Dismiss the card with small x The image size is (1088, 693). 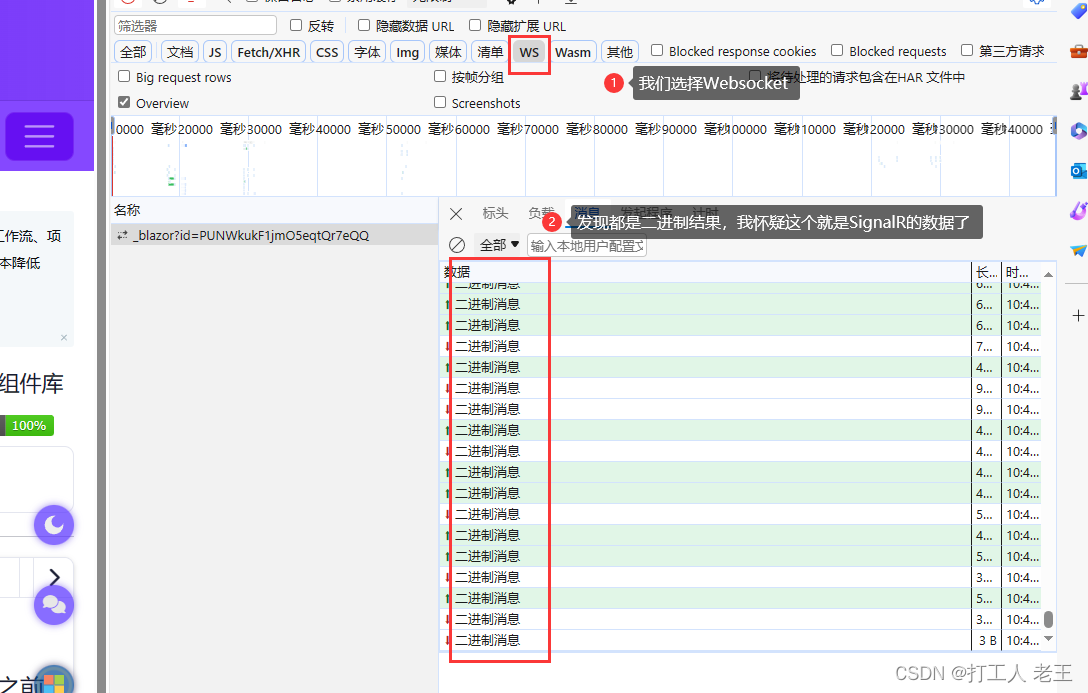point(64,338)
